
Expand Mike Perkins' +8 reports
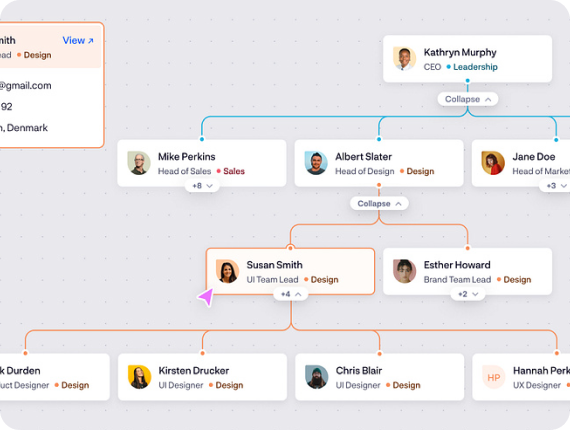coord(202,186)
